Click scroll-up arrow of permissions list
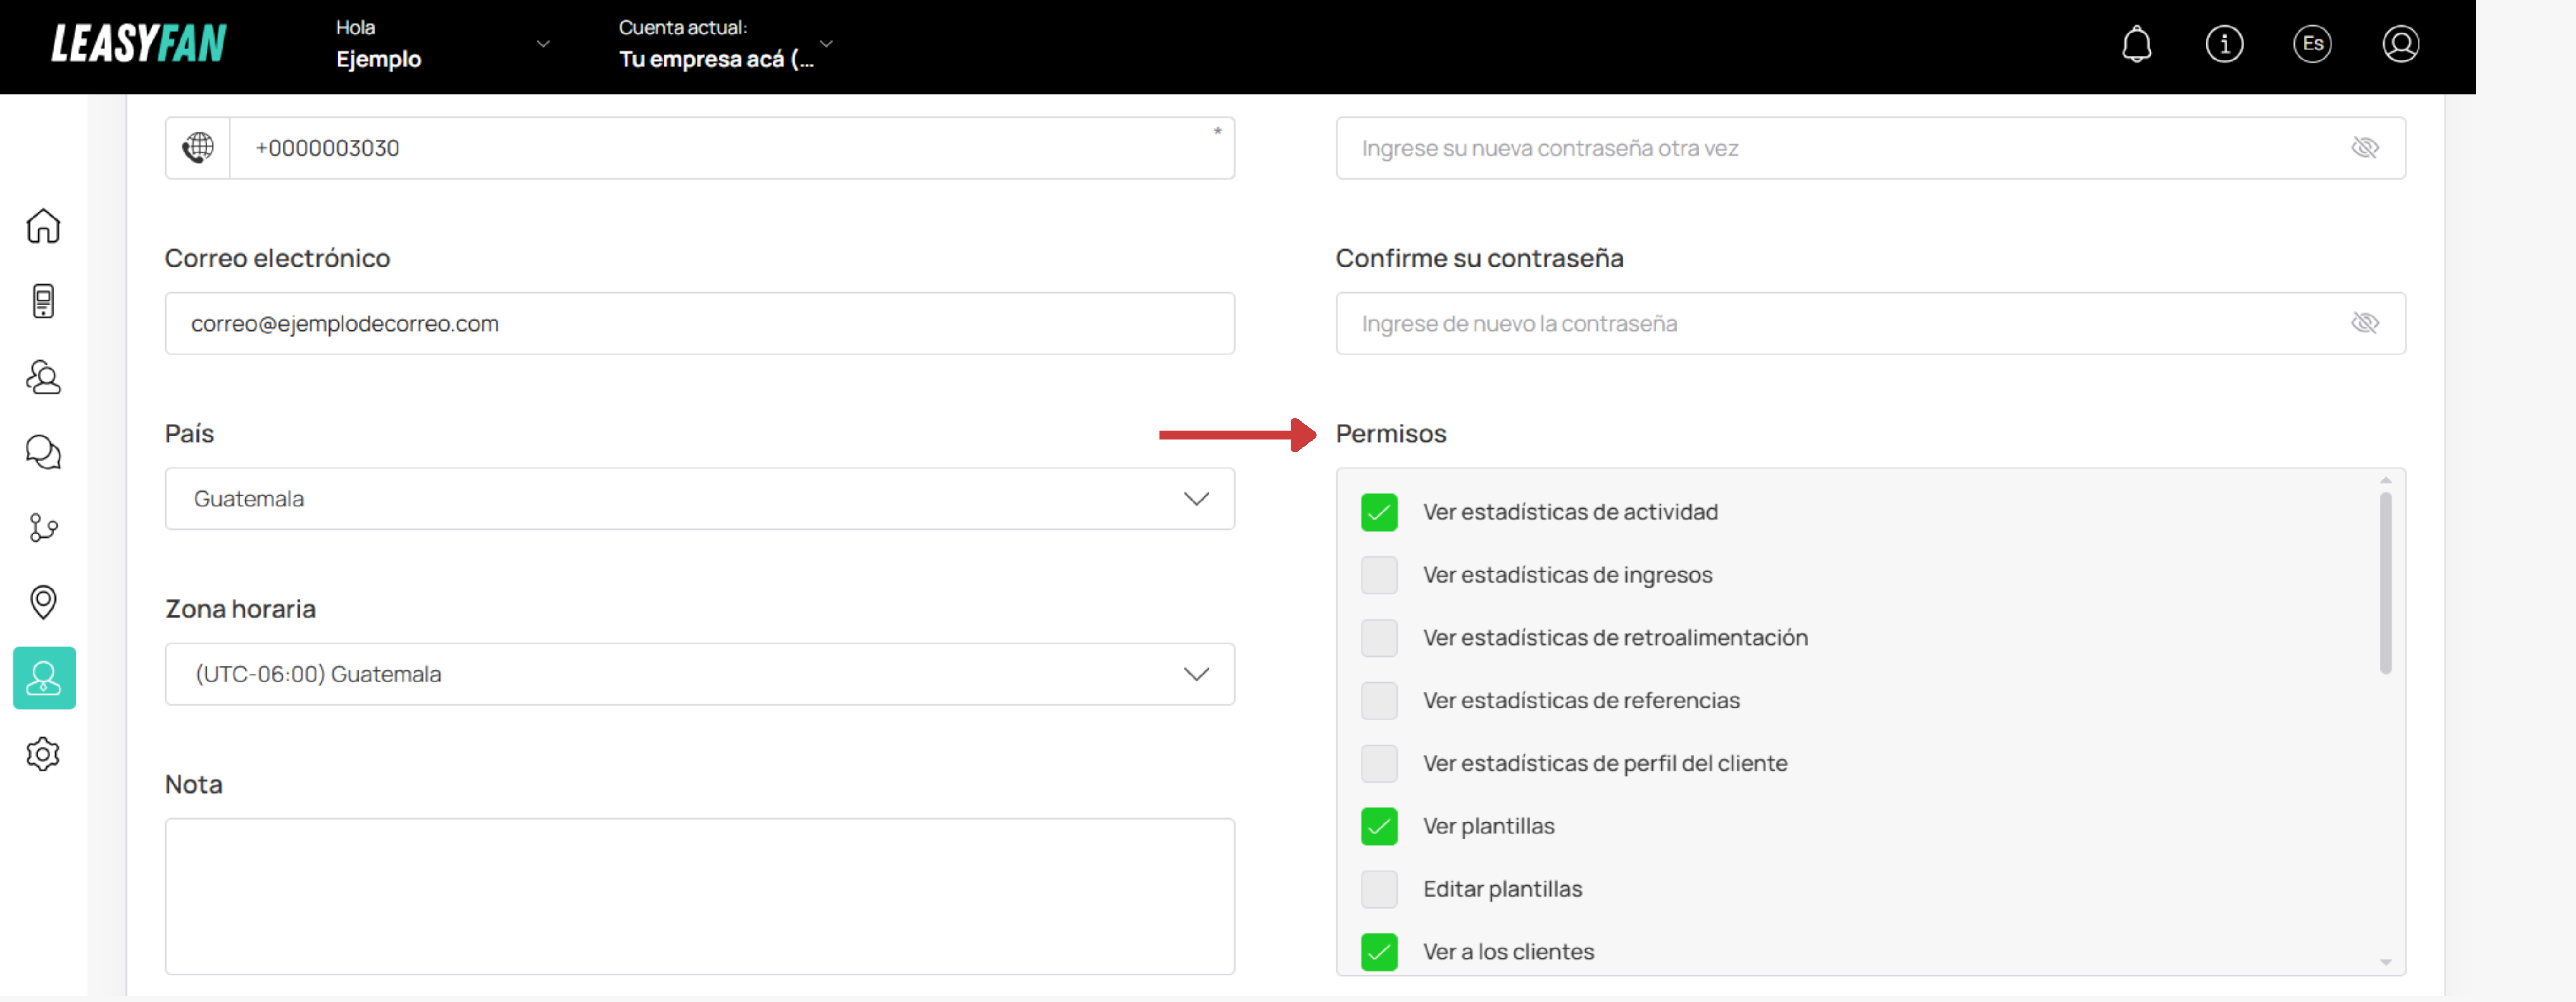The image size is (2576, 1002). pos(2386,481)
